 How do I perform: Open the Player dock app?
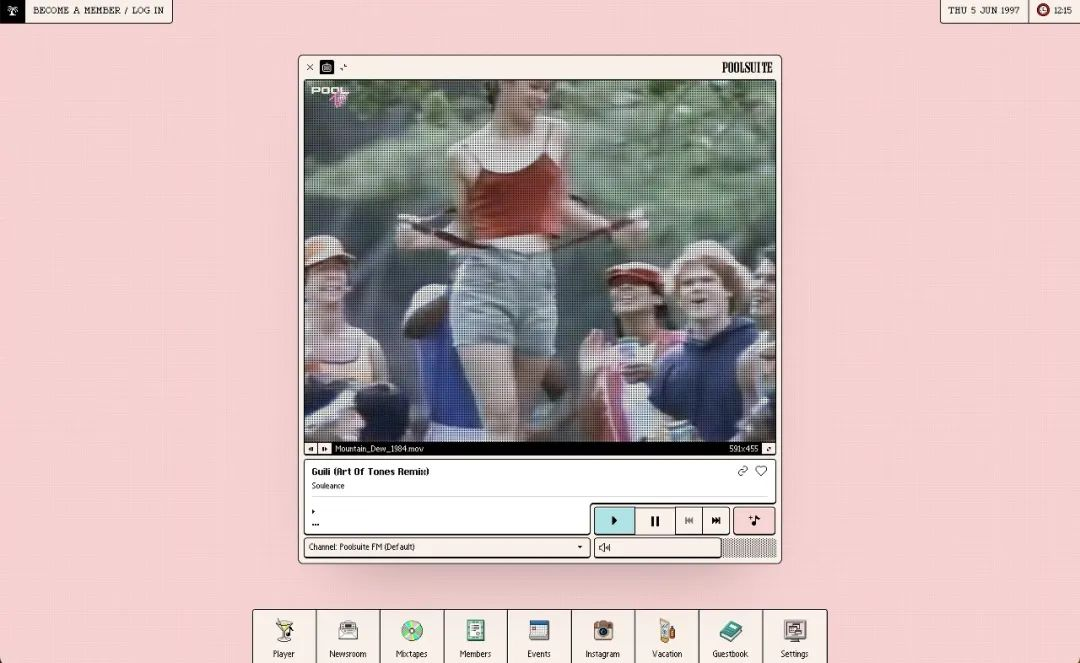[284, 637]
